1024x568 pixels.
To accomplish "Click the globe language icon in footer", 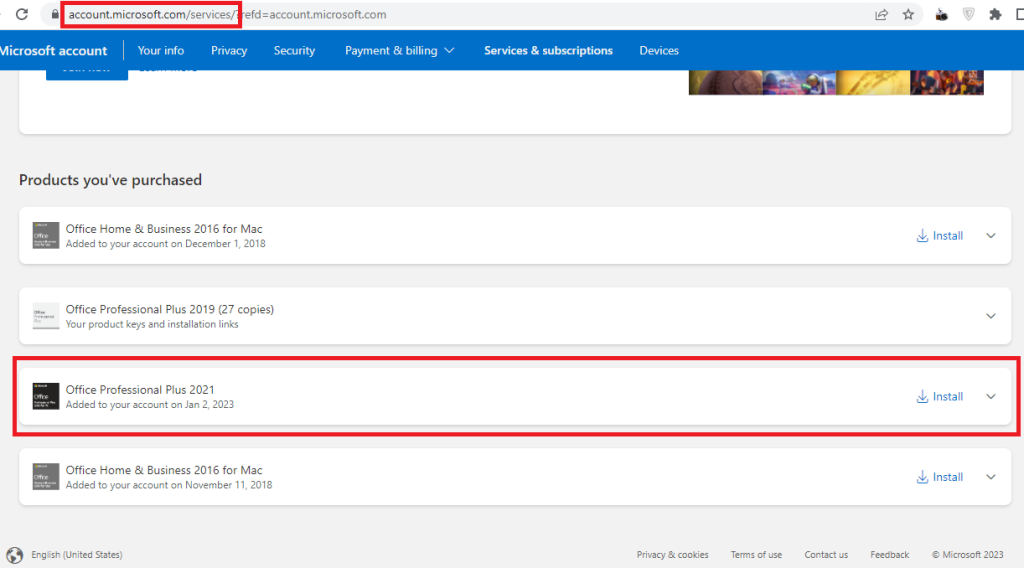I will click(x=14, y=555).
